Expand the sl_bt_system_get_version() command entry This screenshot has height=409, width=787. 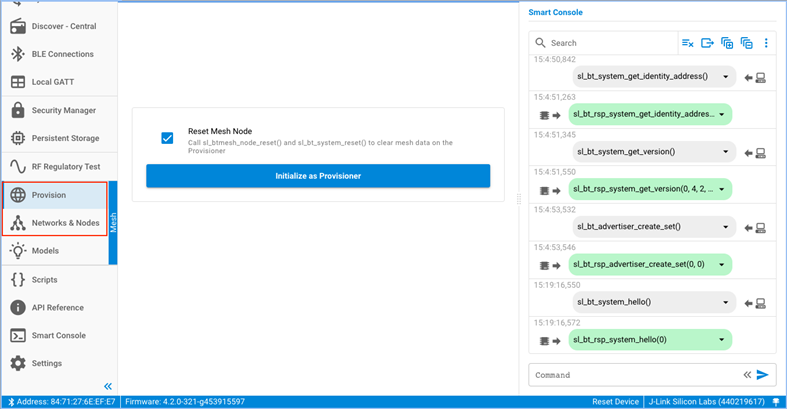pos(723,152)
